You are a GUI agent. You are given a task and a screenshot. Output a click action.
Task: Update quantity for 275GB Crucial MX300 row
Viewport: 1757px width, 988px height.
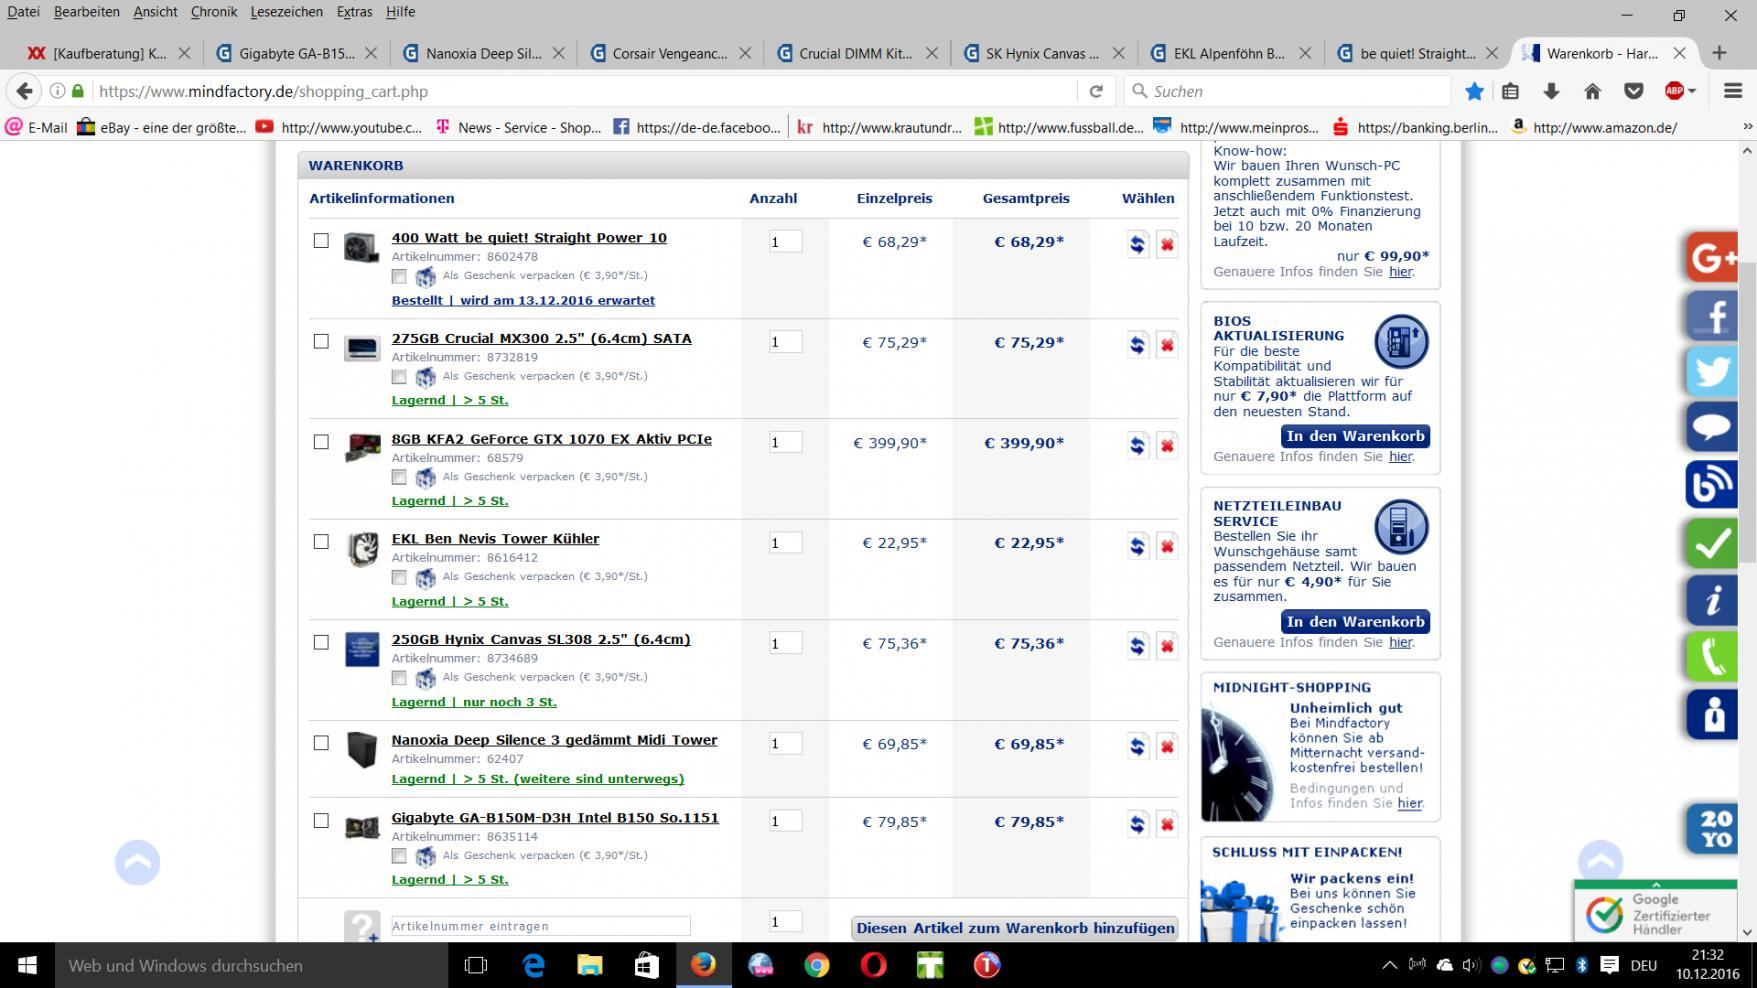coord(1137,345)
